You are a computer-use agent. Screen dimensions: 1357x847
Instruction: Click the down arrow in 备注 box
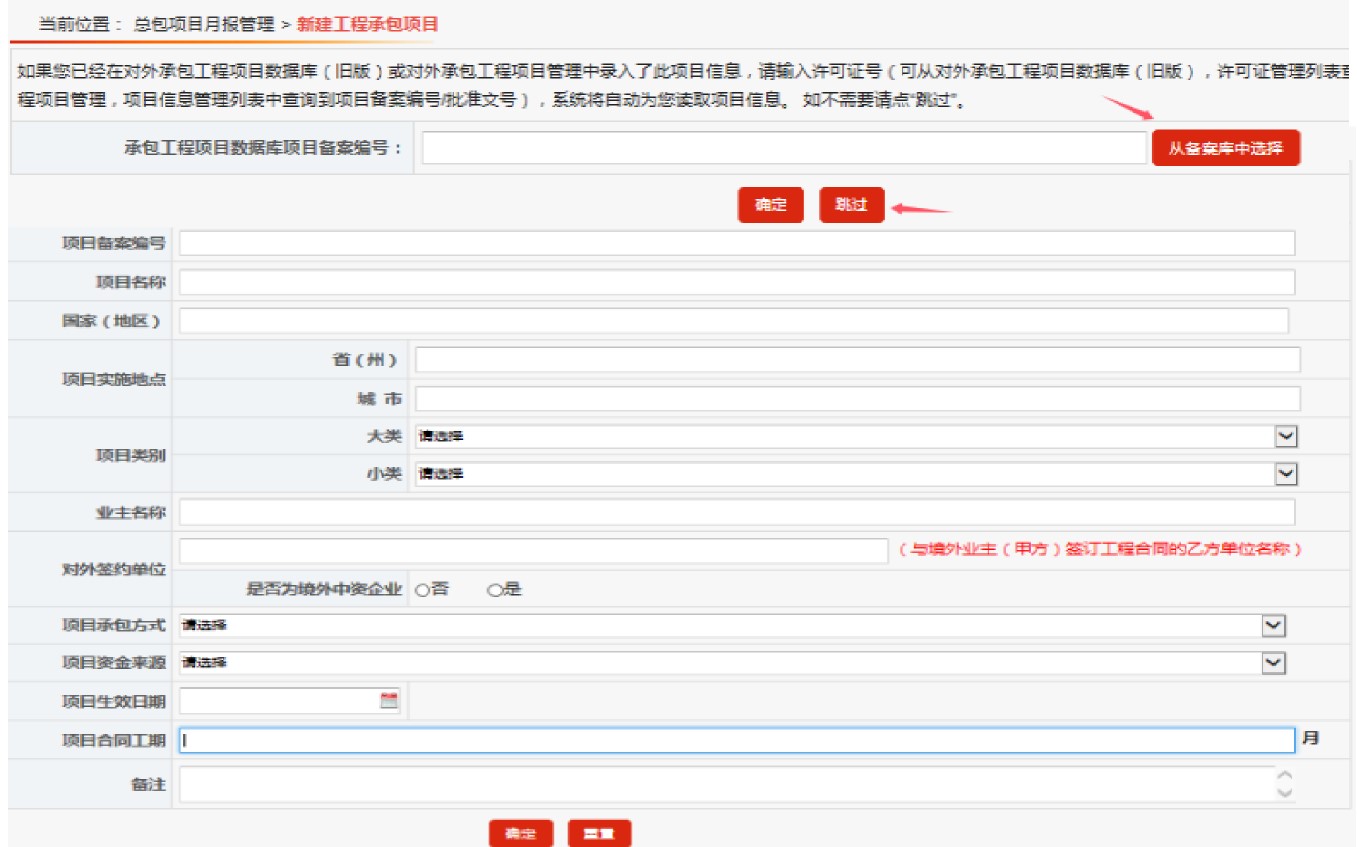[x=1285, y=792]
